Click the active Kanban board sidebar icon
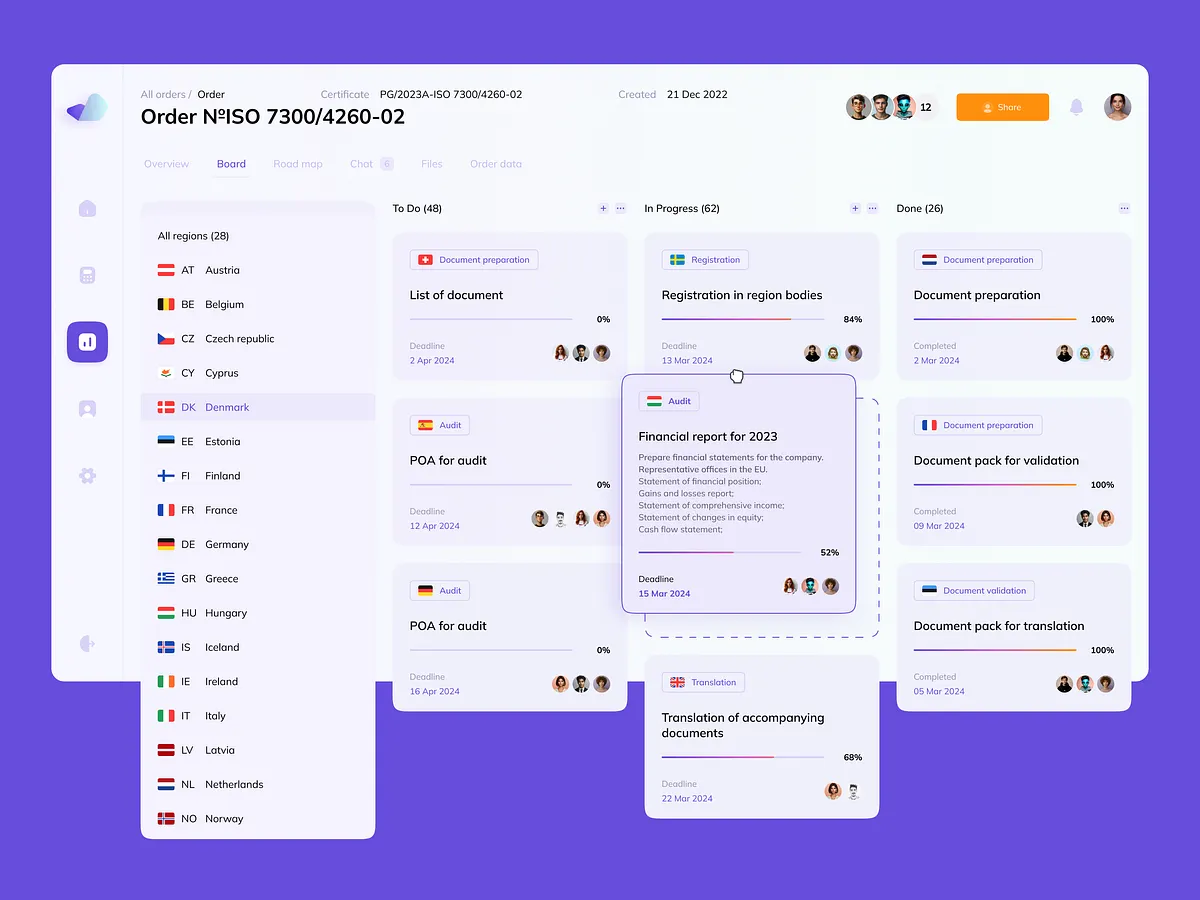This screenshot has height=900, width=1200. coord(87,341)
